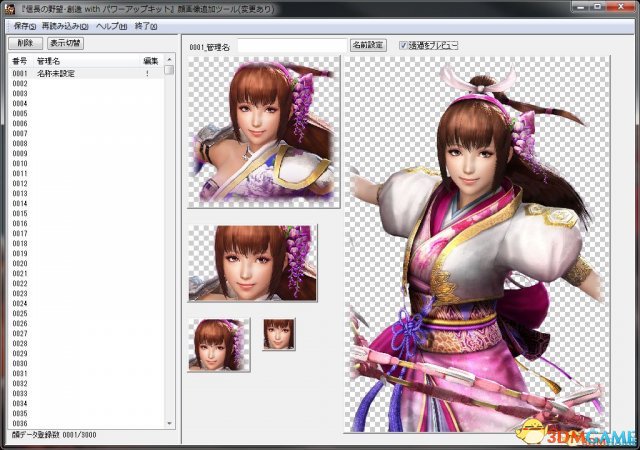Focus the 管理名 text input field
The image size is (640, 450).
coord(292,45)
